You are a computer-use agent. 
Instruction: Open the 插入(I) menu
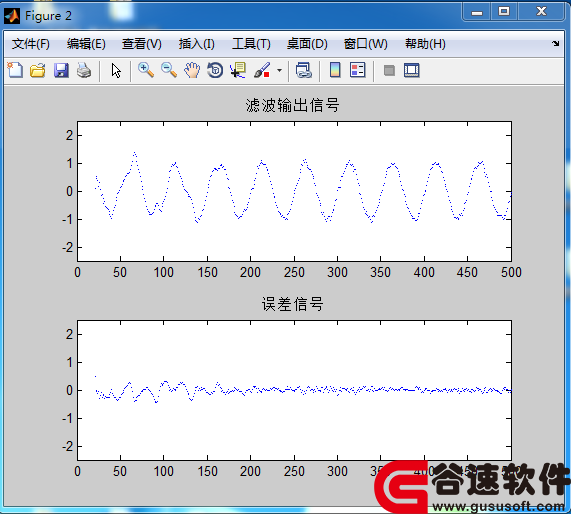click(197, 44)
